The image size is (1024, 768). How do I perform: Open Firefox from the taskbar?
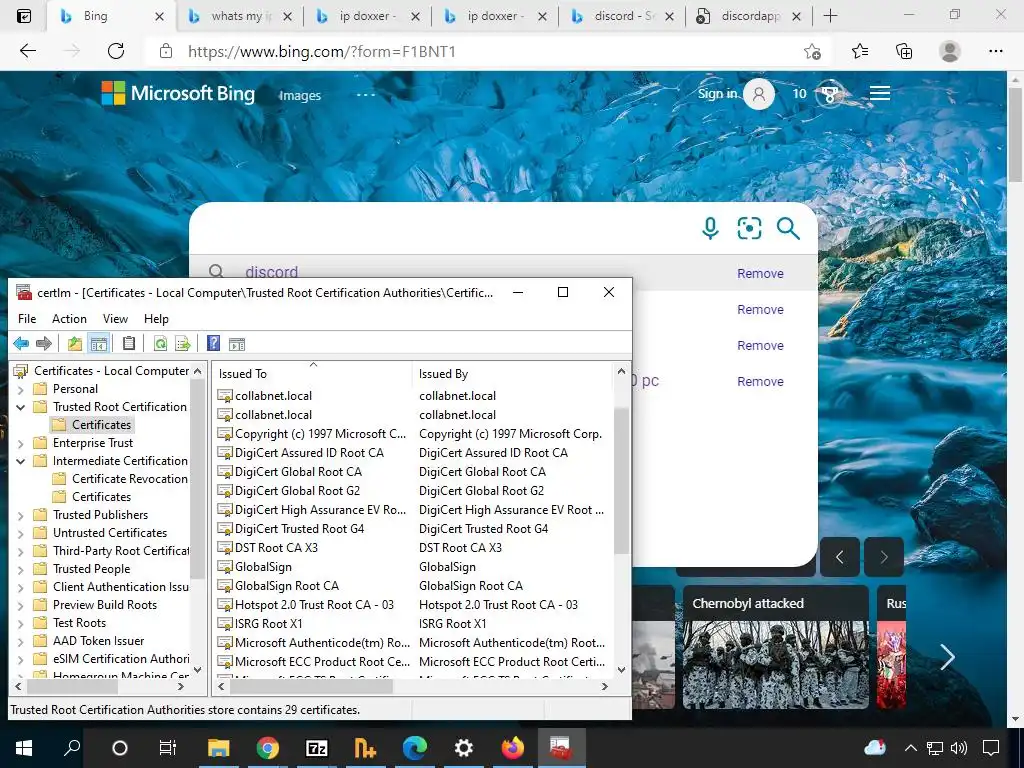point(513,748)
